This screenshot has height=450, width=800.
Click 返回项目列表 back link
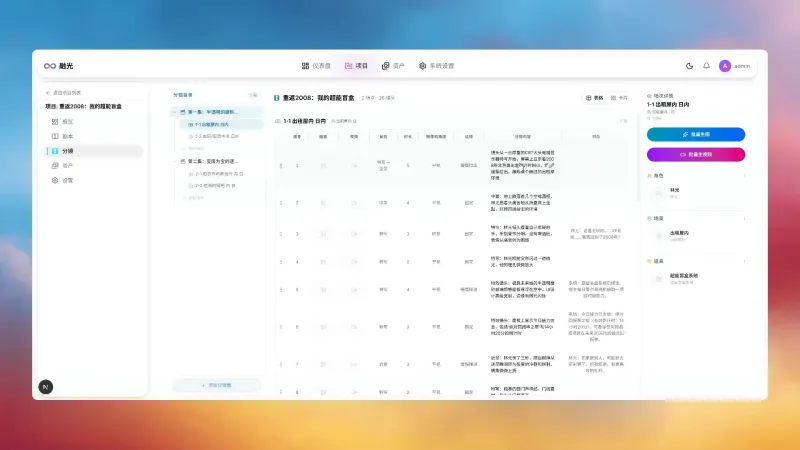click(x=64, y=93)
